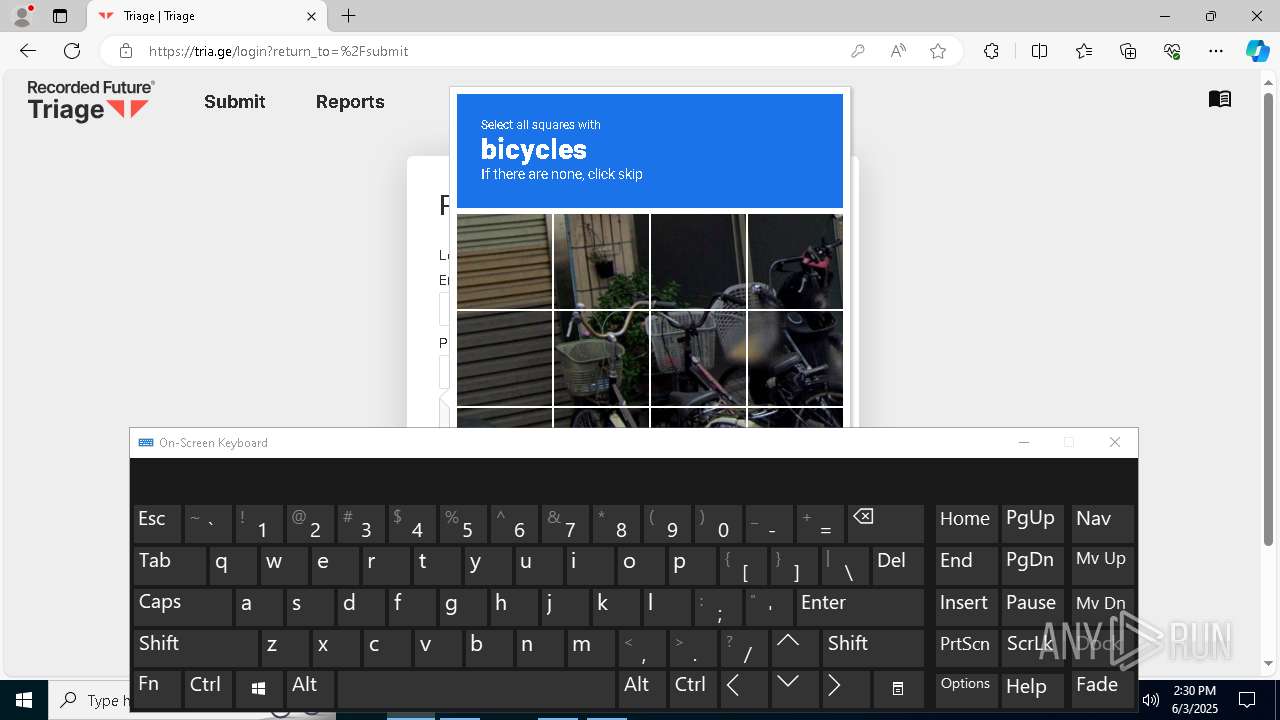Screen dimensions: 1280x720
Task: Click the Home key on keyboard
Action: pos(966,524)
